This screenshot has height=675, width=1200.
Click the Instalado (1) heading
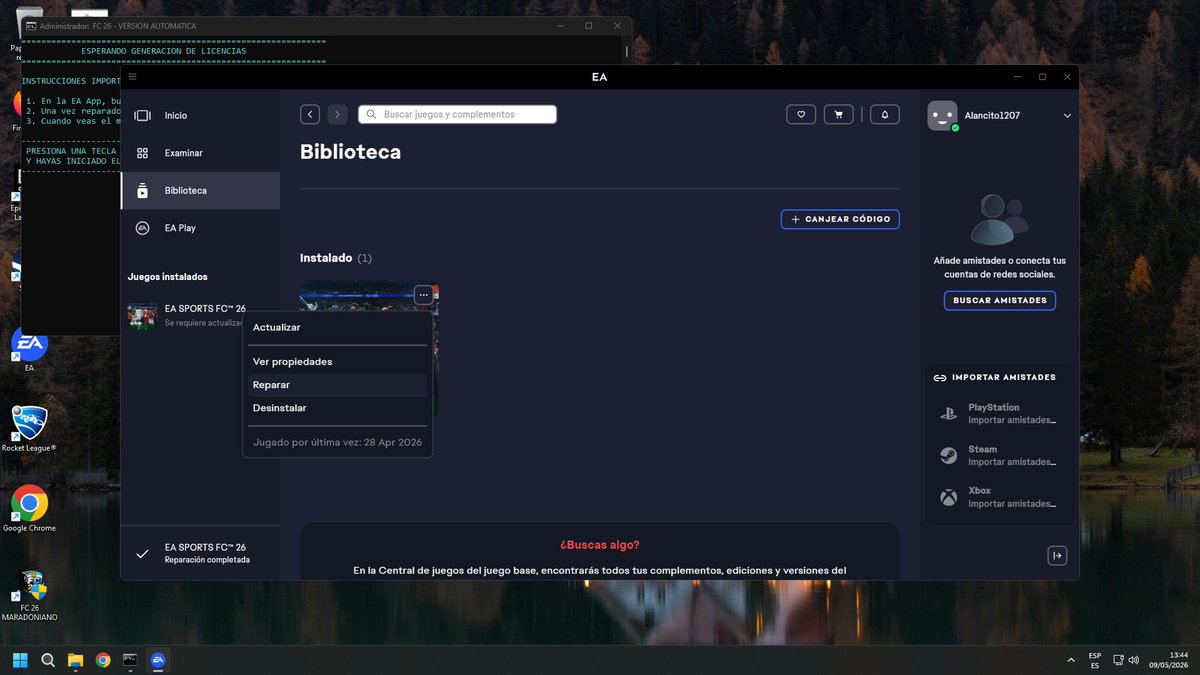pyautogui.click(x=336, y=258)
